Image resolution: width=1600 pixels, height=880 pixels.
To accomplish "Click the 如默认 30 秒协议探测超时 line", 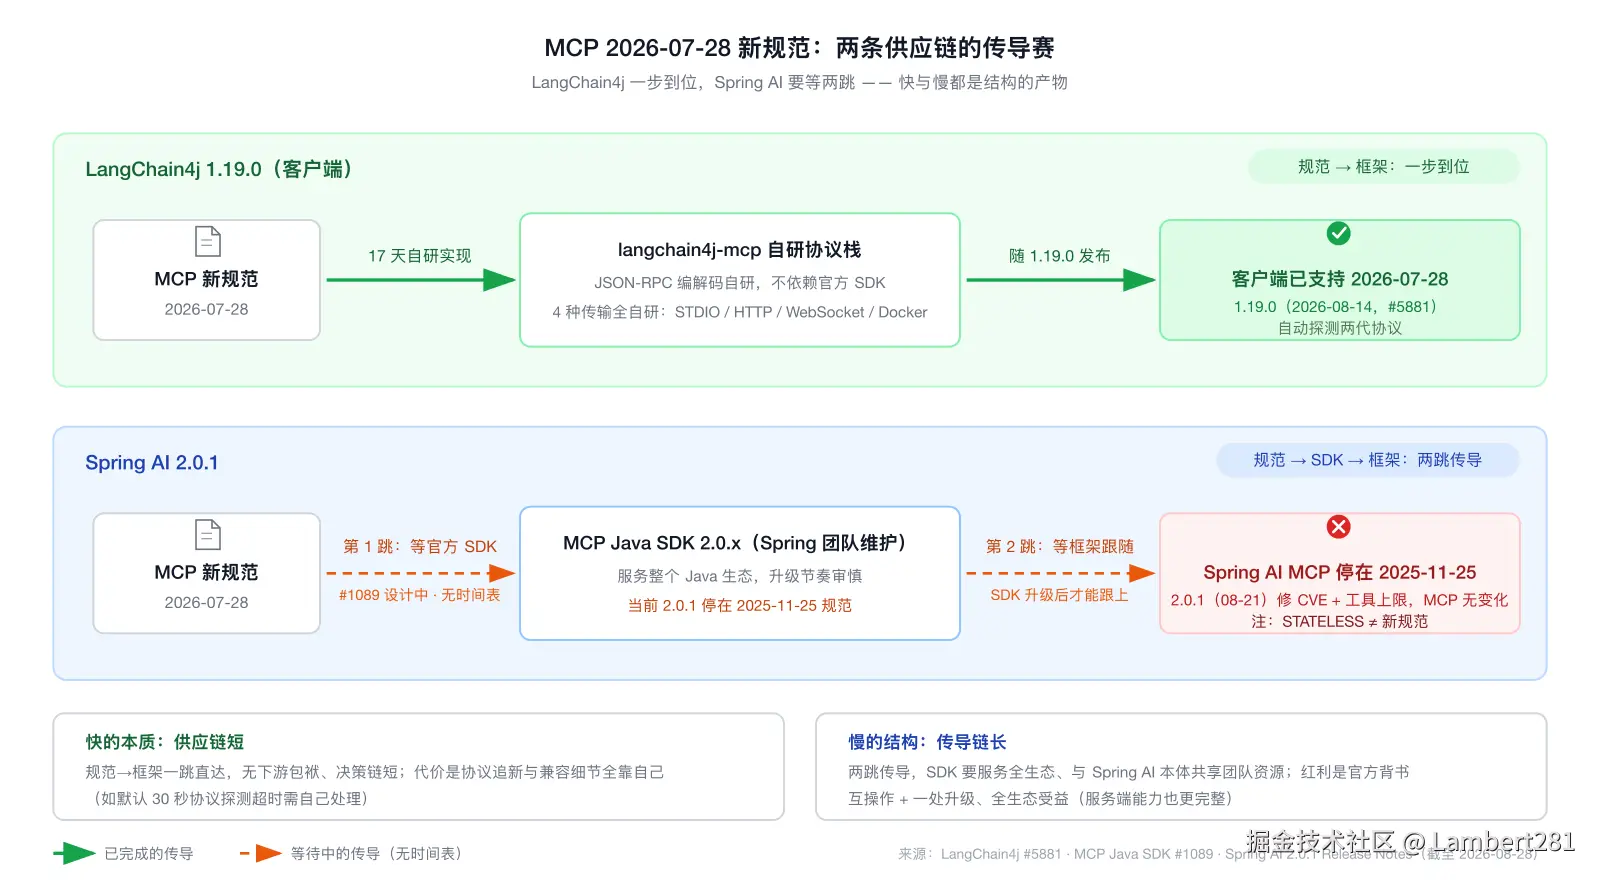I will pos(231,799).
